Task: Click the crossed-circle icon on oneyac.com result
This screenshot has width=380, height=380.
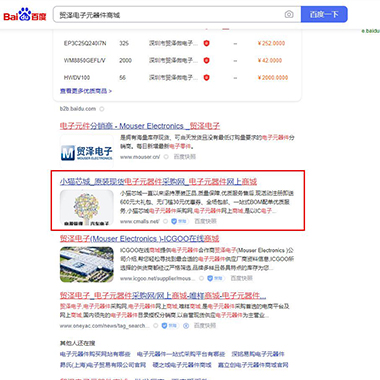Action: 186,326
